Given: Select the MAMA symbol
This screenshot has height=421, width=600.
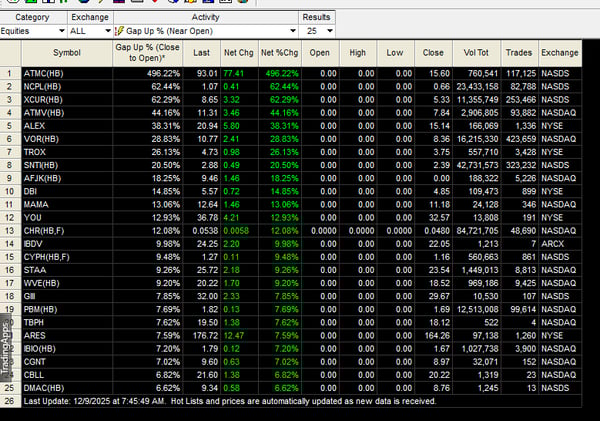Looking at the screenshot, I should 36,204.
